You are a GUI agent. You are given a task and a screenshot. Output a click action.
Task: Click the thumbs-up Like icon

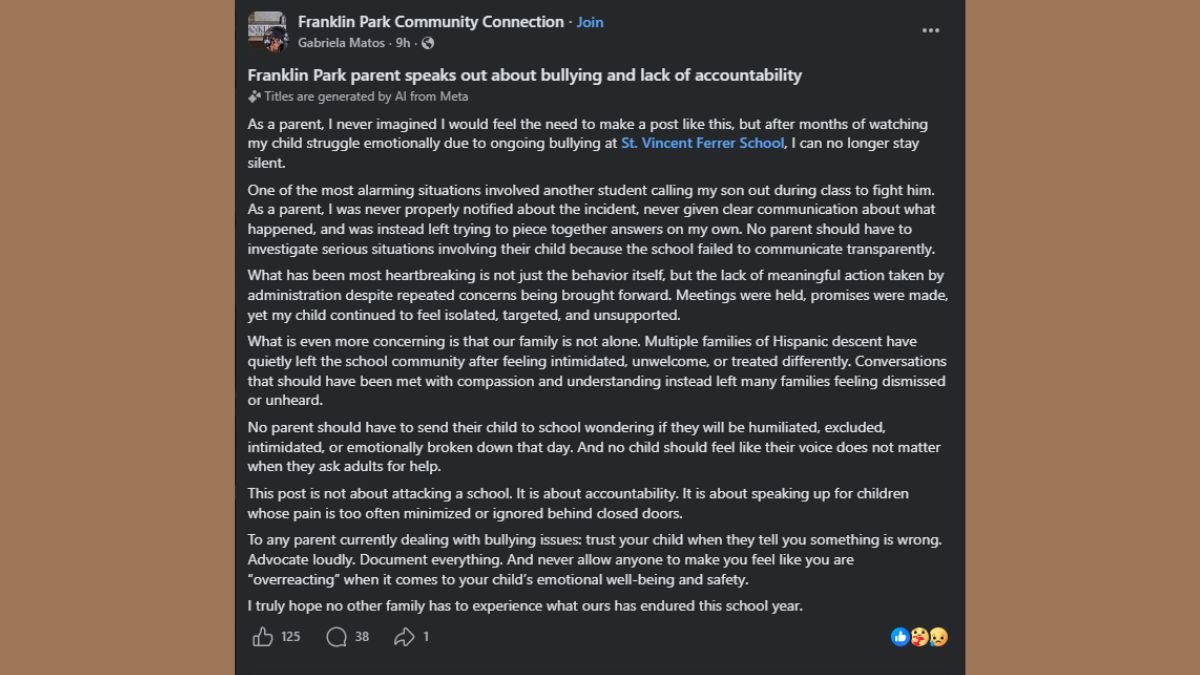tap(262, 637)
